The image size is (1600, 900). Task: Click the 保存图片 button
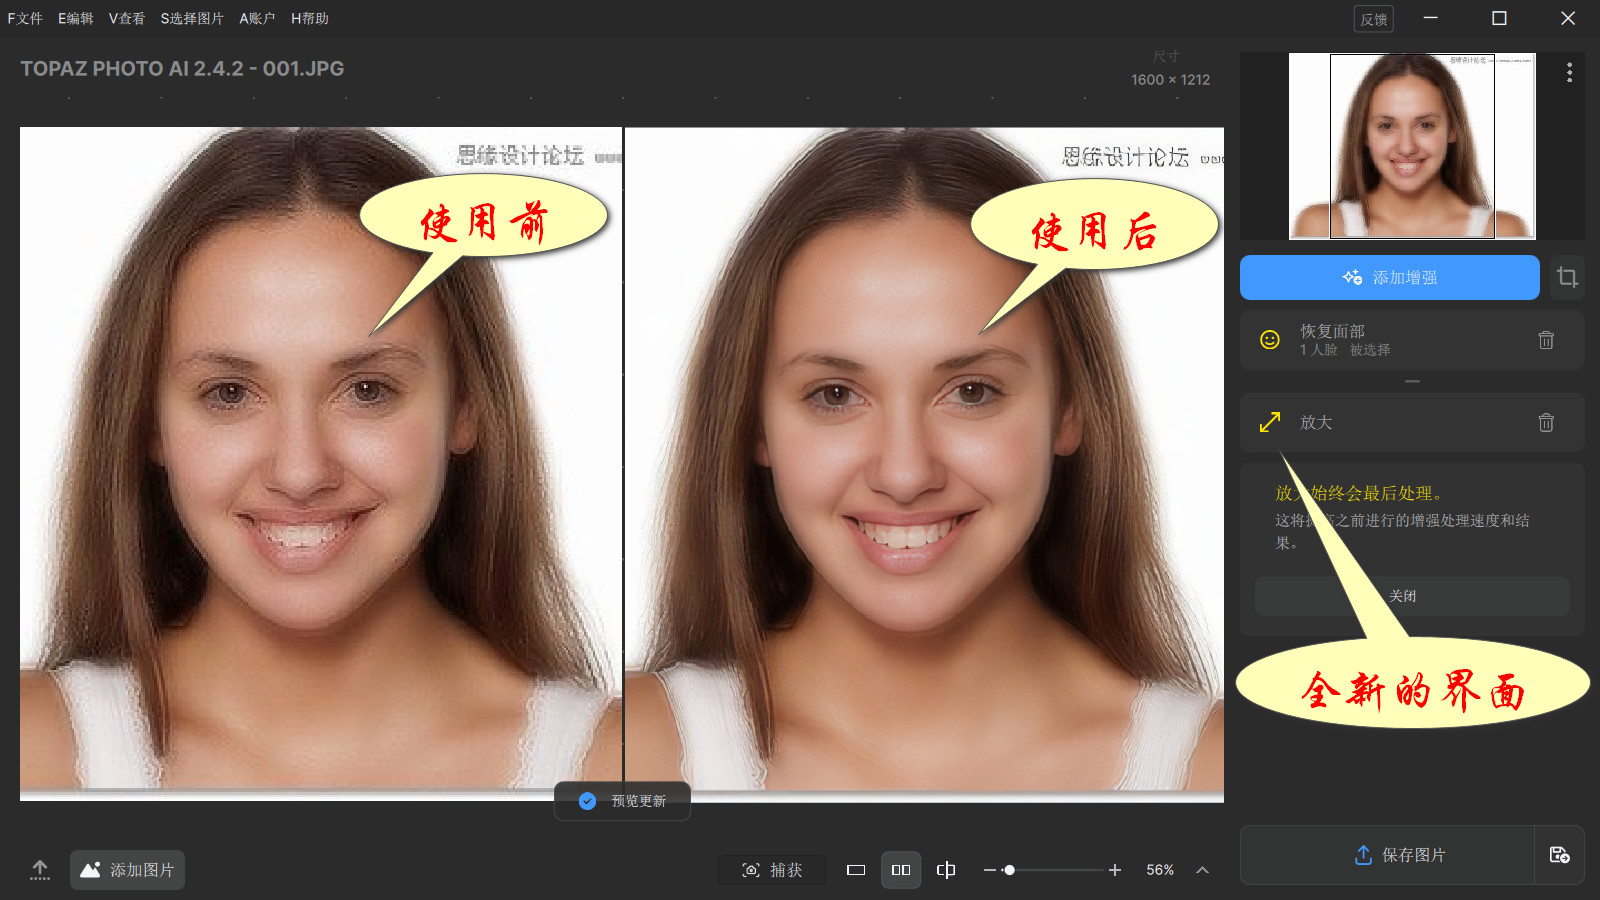point(1388,855)
